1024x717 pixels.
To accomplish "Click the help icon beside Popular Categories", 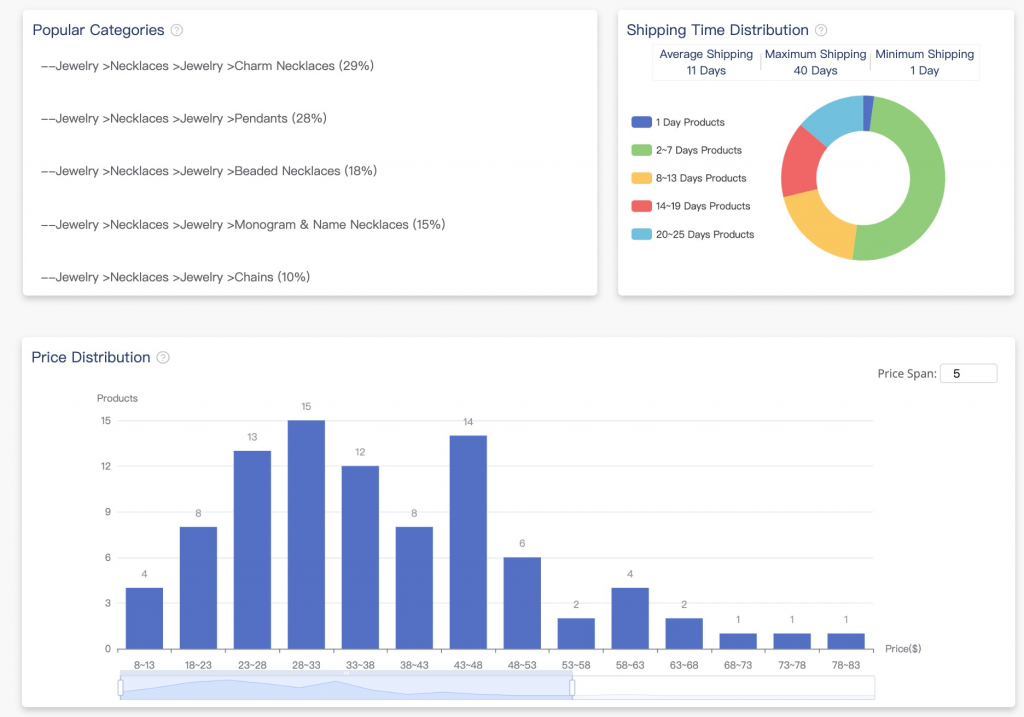I will click(177, 31).
